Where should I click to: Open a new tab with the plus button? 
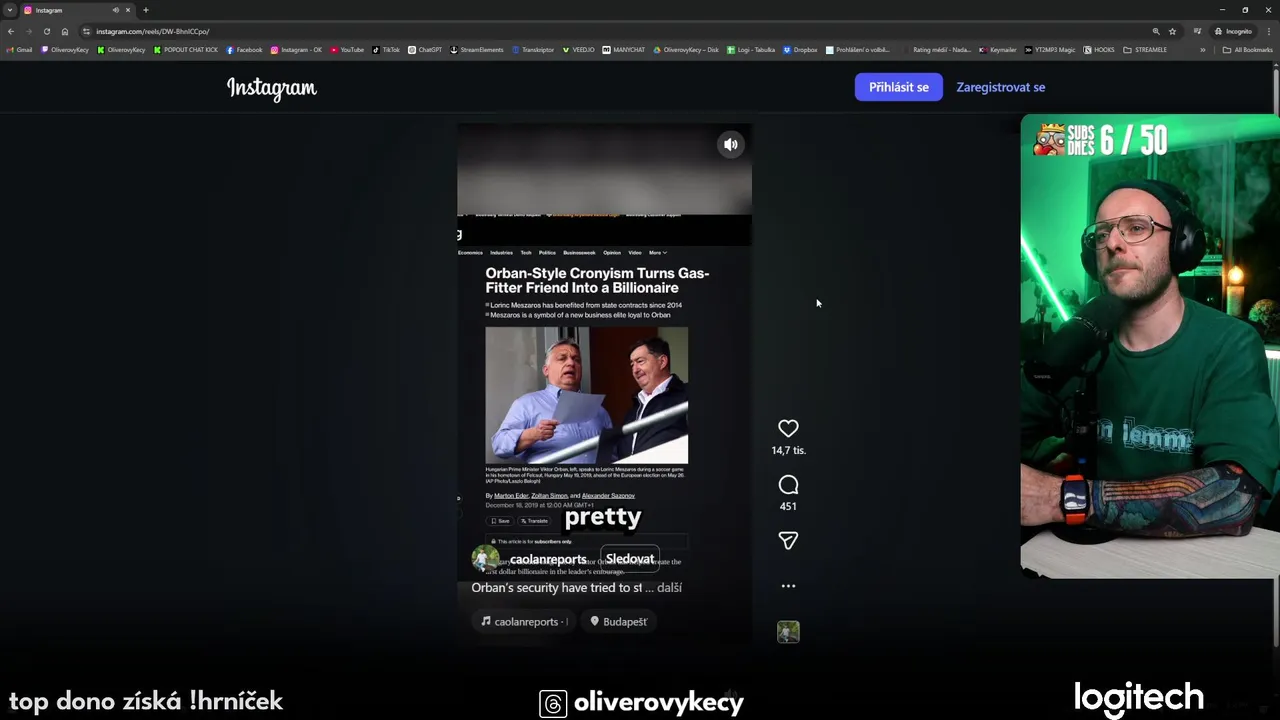click(x=146, y=10)
